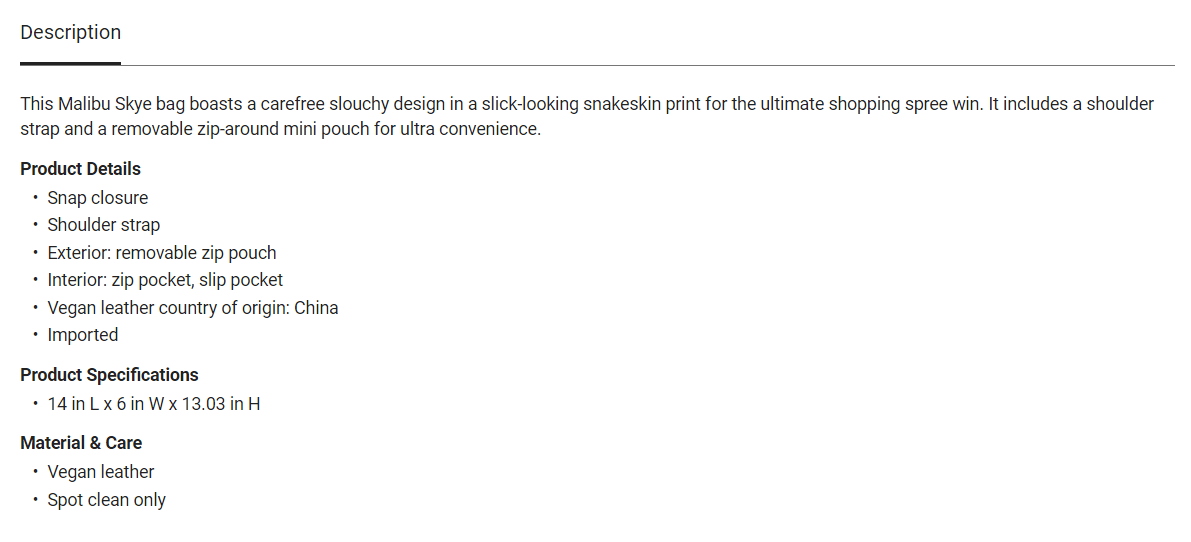
Task: Click the carefree slouchy design phrase
Action: (x=347, y=104)
